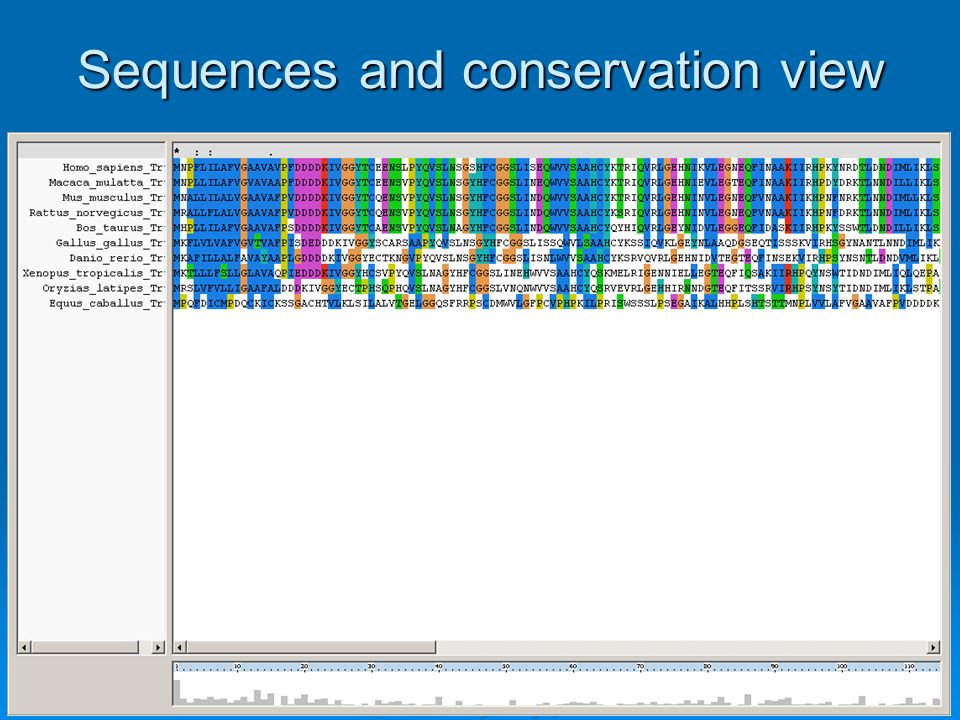The image size is (960, 720).
Task: Click the tall conservation bar at column 1
Action: pos(177,692)
